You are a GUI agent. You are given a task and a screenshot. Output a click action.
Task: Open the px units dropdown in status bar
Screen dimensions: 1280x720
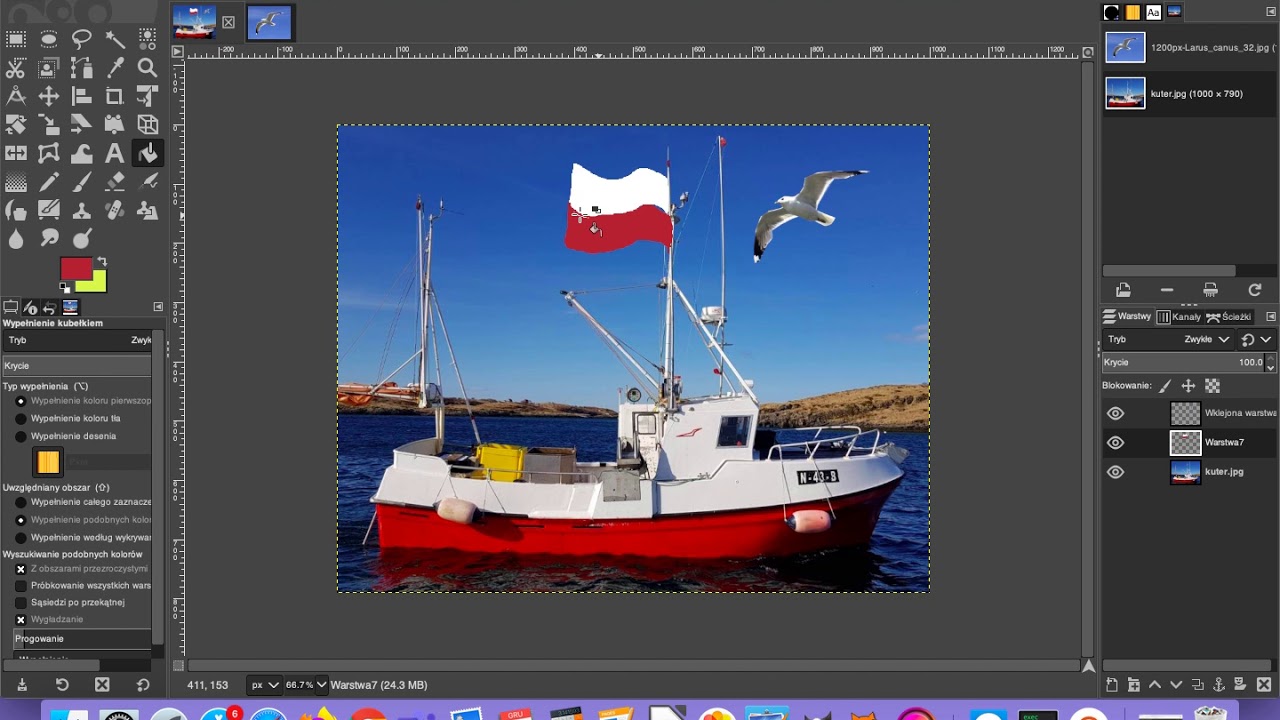[264, 685]
